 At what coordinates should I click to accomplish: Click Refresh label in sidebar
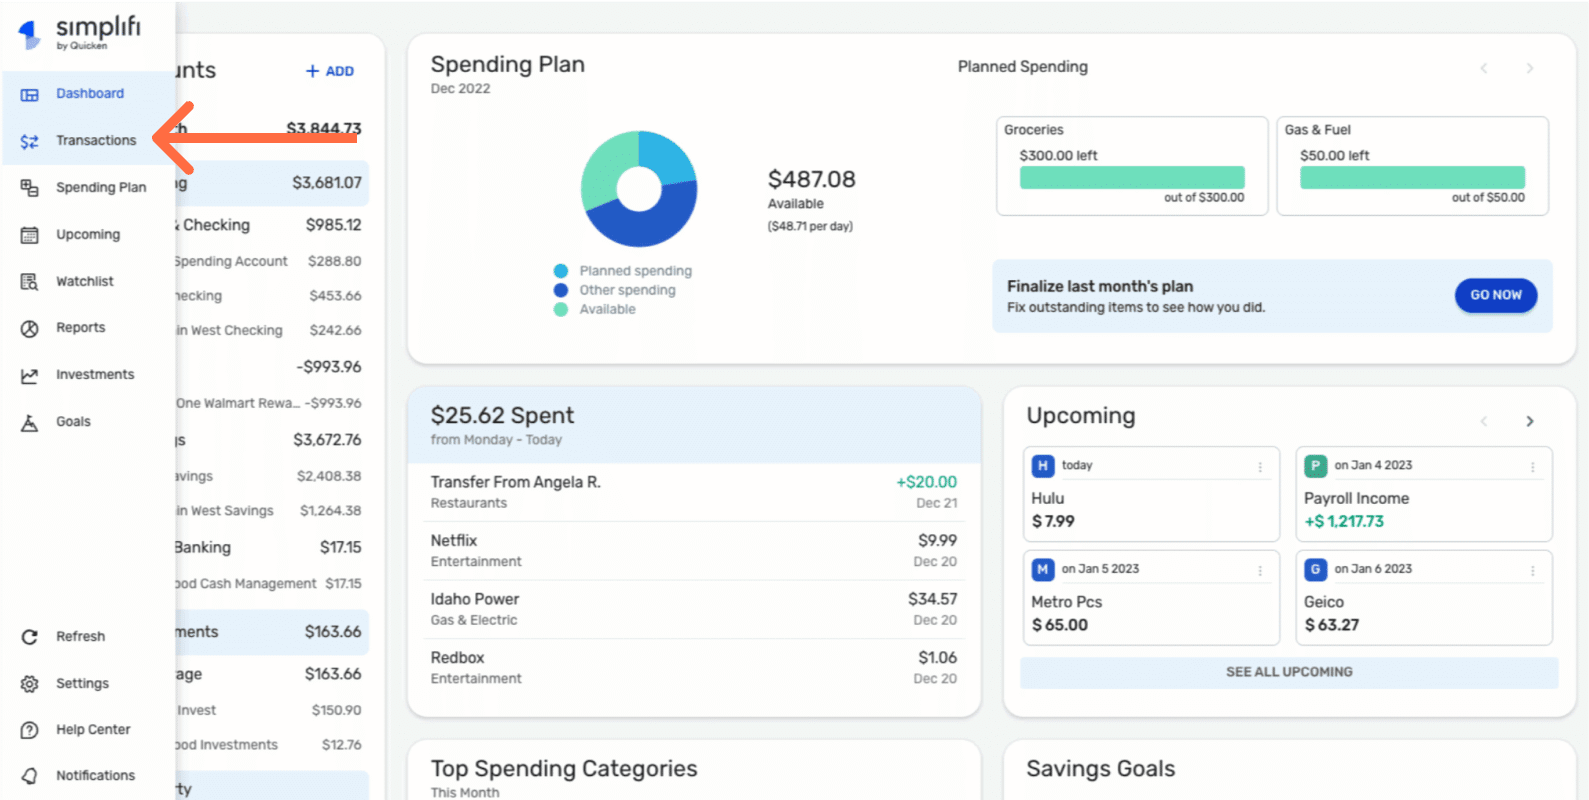(80, 637)
